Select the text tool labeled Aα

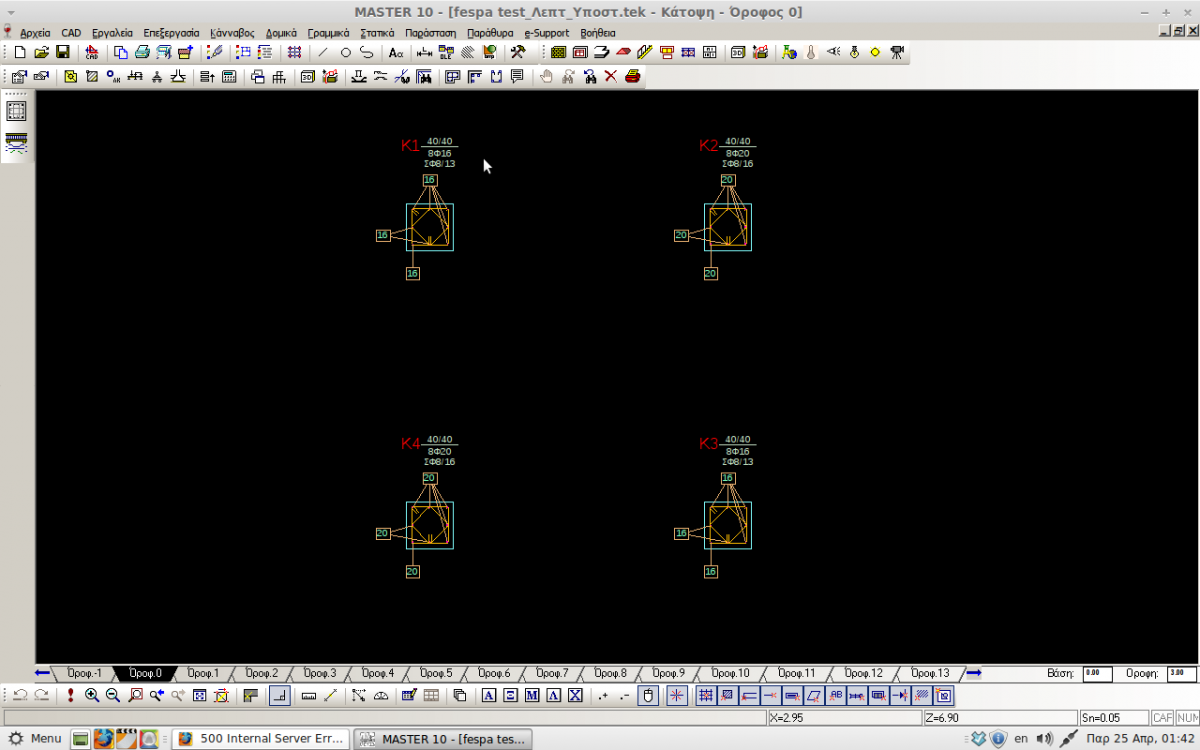click(396, 52)
